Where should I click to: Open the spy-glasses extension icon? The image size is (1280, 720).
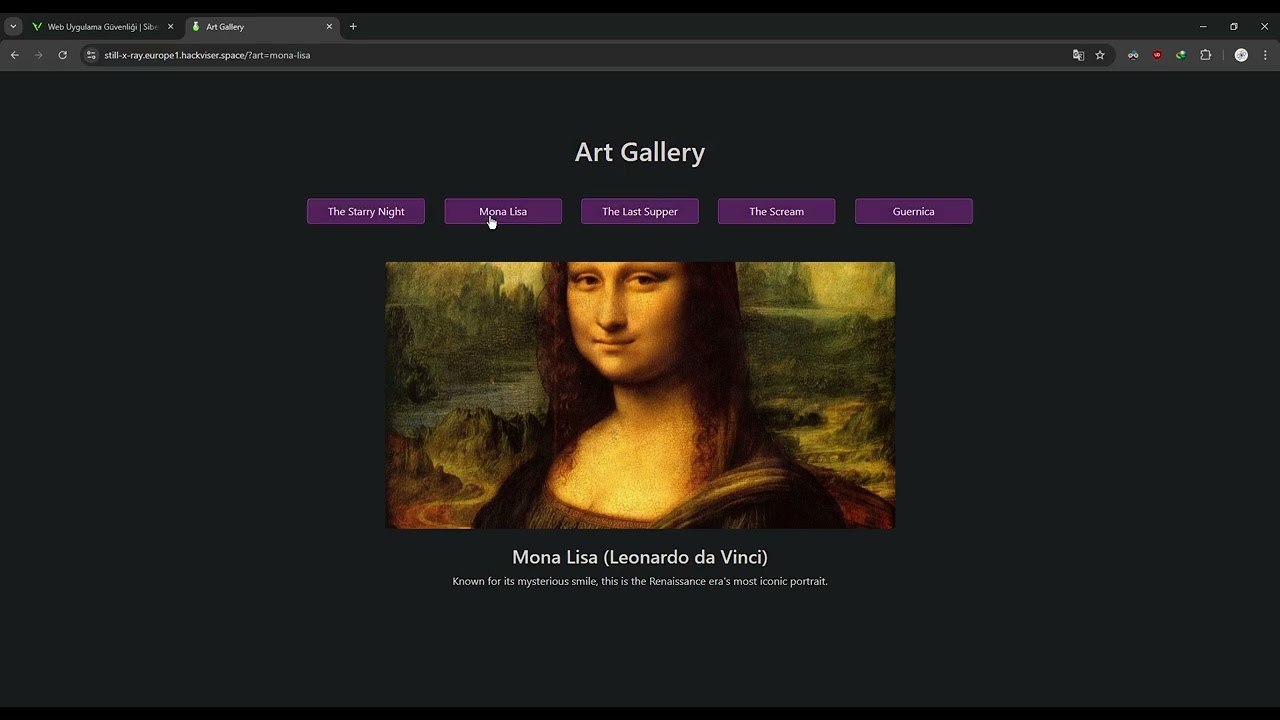(1133, 55)
